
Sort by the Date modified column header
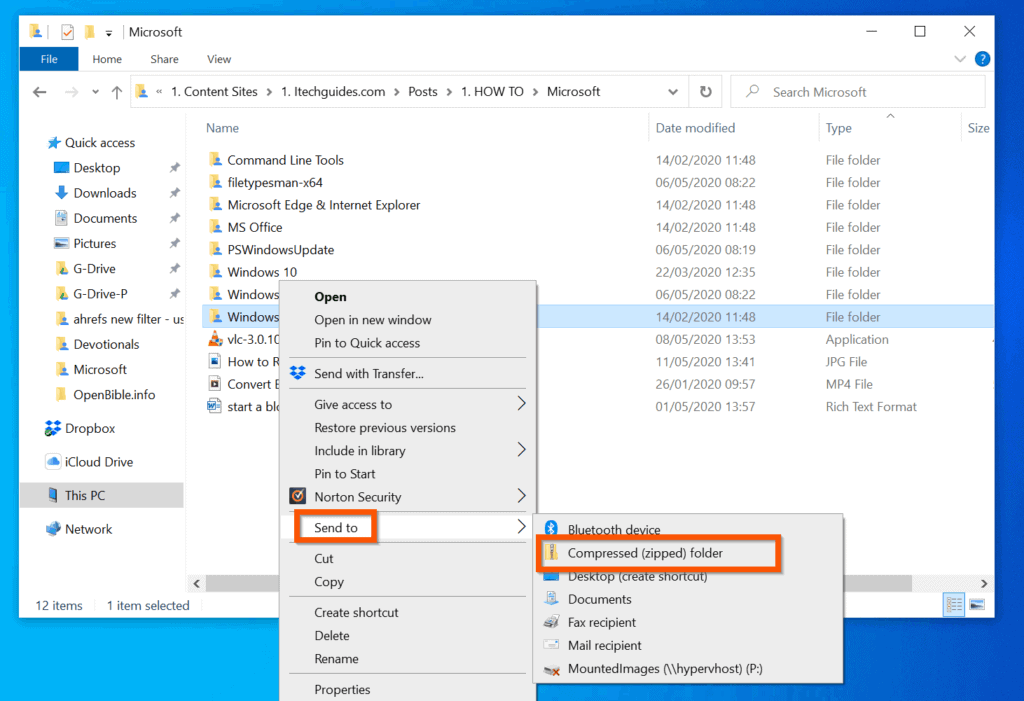(696, 128)
